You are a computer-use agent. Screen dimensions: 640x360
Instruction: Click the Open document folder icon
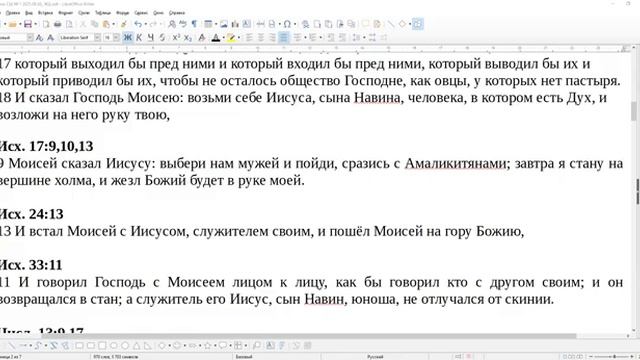point(13,24)
